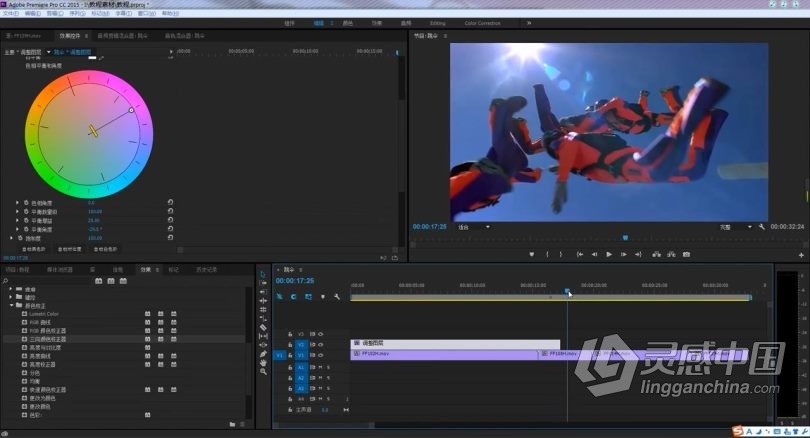Toggle lock on V3 track
The image size is (810, 438).
click(290, 334)
